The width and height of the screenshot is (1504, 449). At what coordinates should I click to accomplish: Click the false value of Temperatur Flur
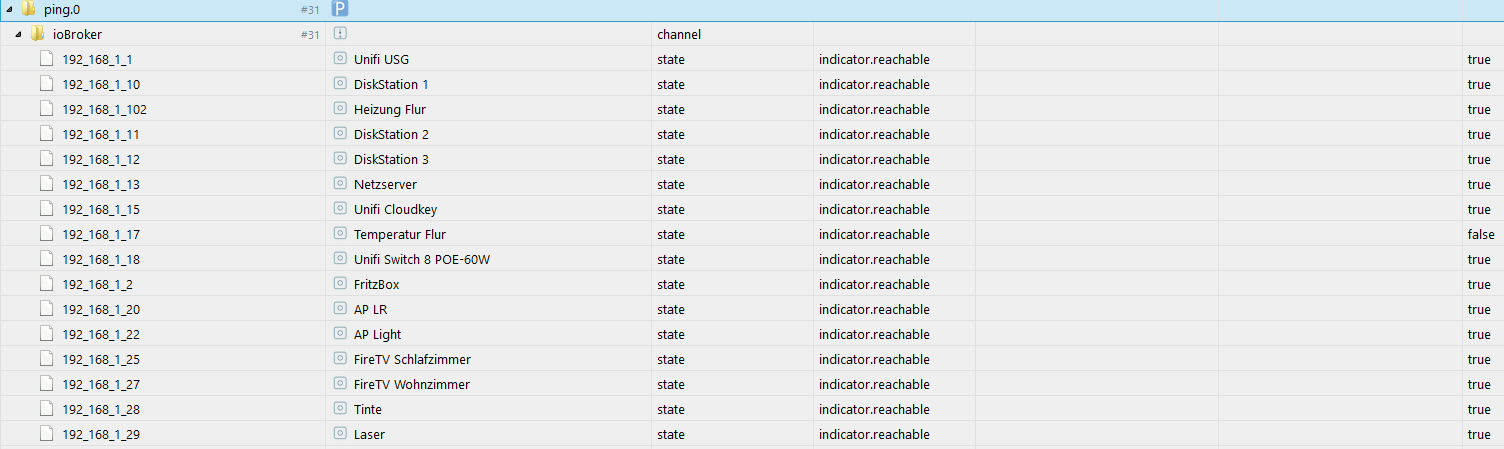pyautogui.click(x=1481, y=234)
